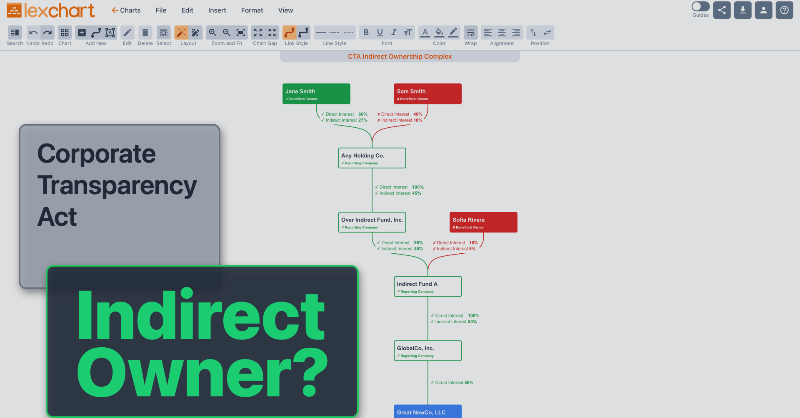This screenshot has height=418, width=800.
Task: Select the Jane Smith box
Action: [316, 94]
